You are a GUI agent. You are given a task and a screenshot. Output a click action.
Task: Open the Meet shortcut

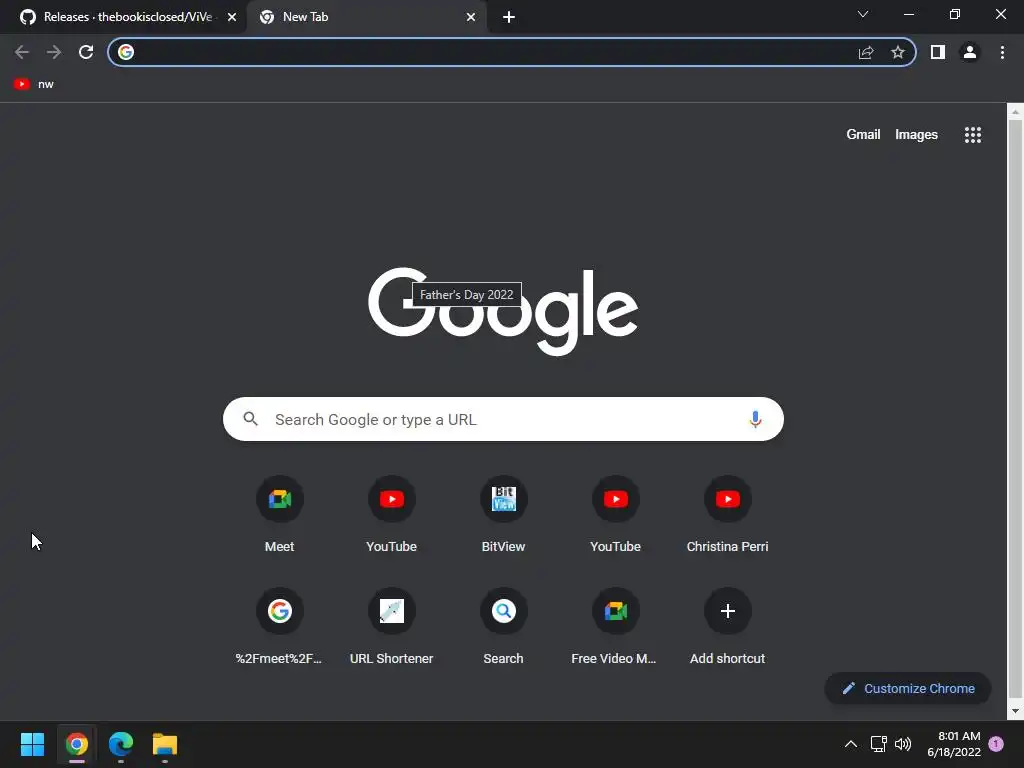(x=280, y=515)
